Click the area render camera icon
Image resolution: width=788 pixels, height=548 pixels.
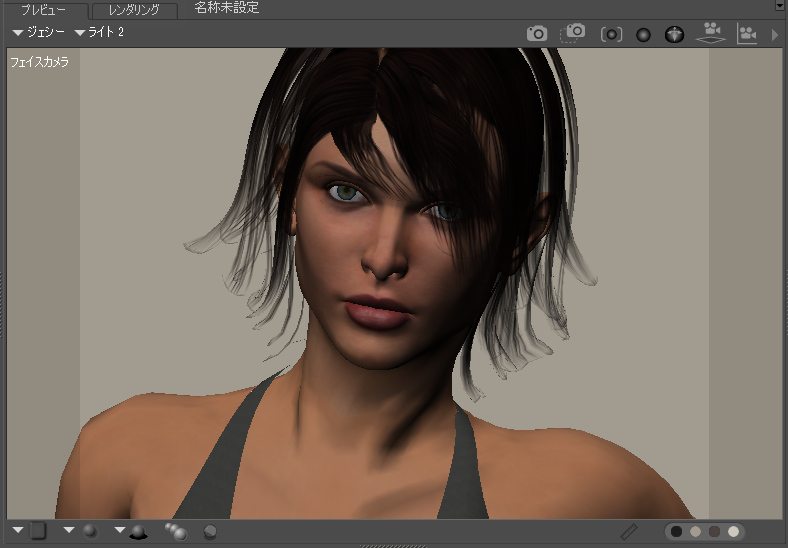tap(573, 33)
